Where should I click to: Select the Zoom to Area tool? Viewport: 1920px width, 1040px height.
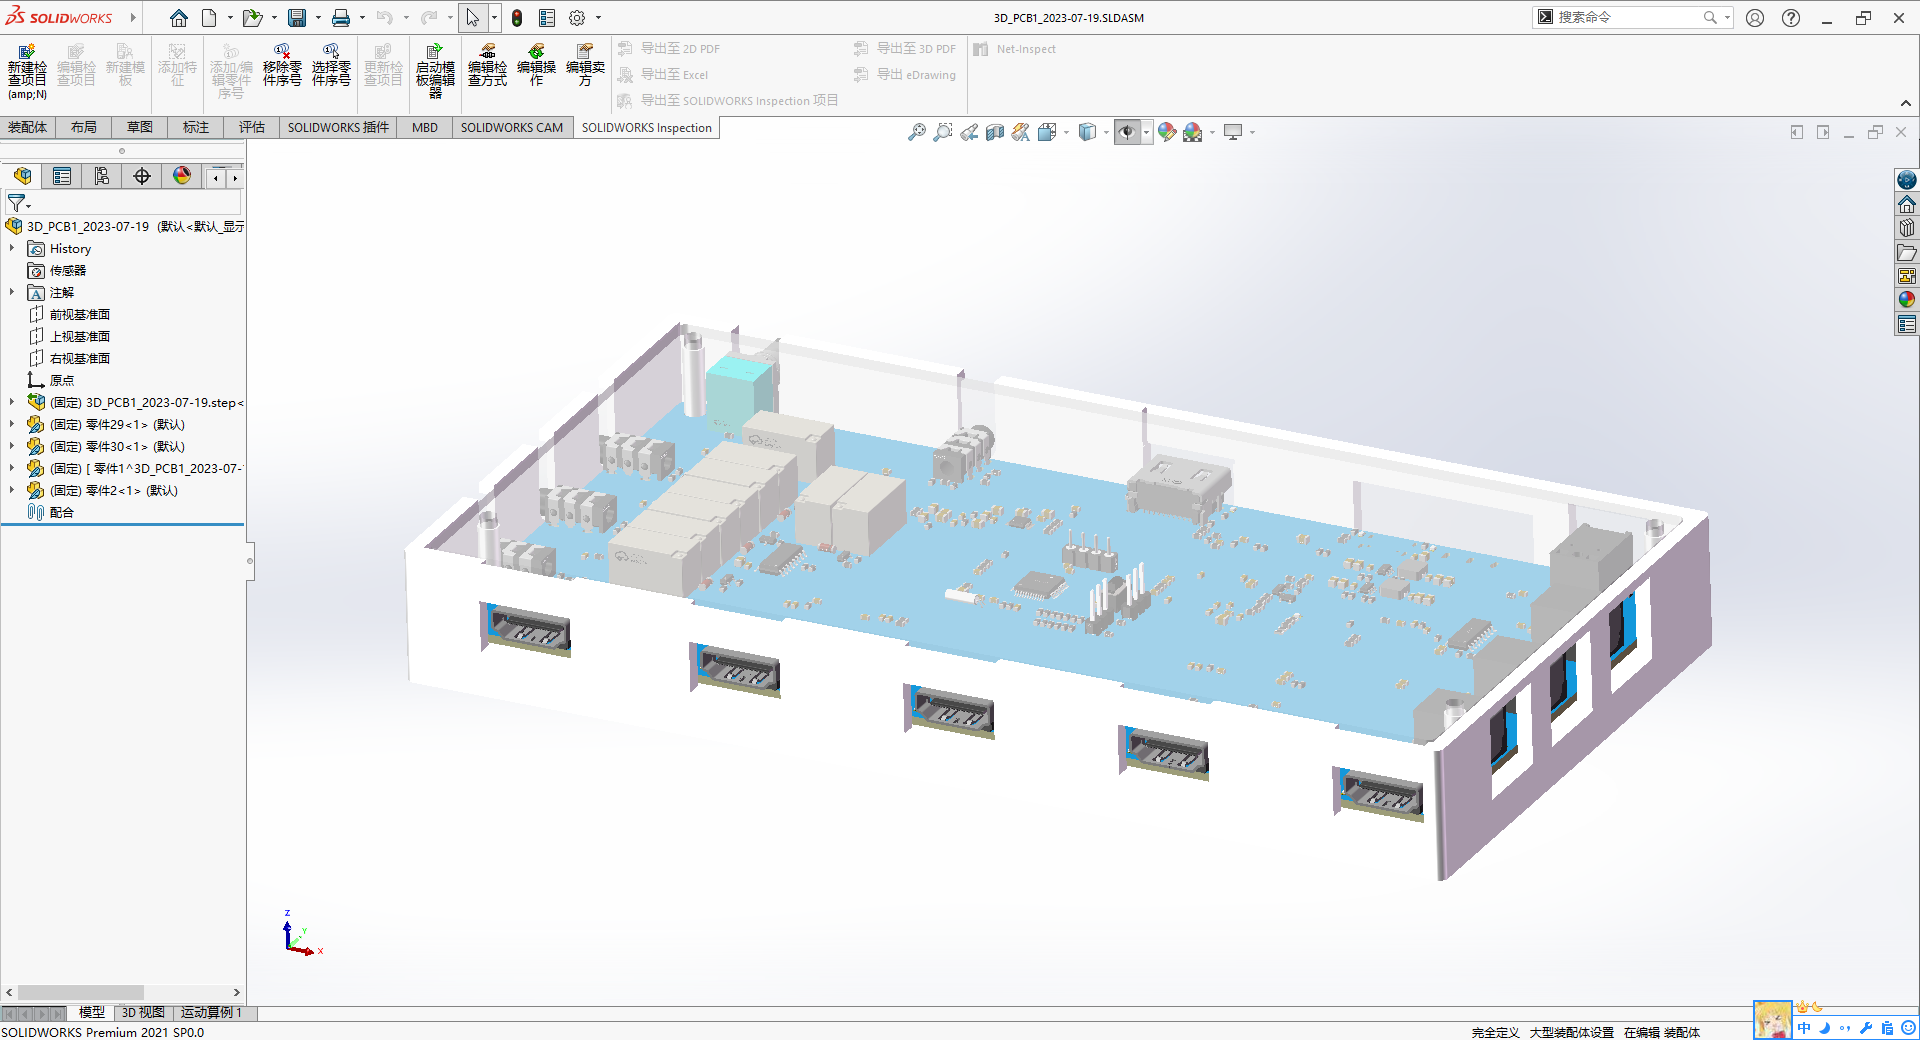tap(942, 132)
